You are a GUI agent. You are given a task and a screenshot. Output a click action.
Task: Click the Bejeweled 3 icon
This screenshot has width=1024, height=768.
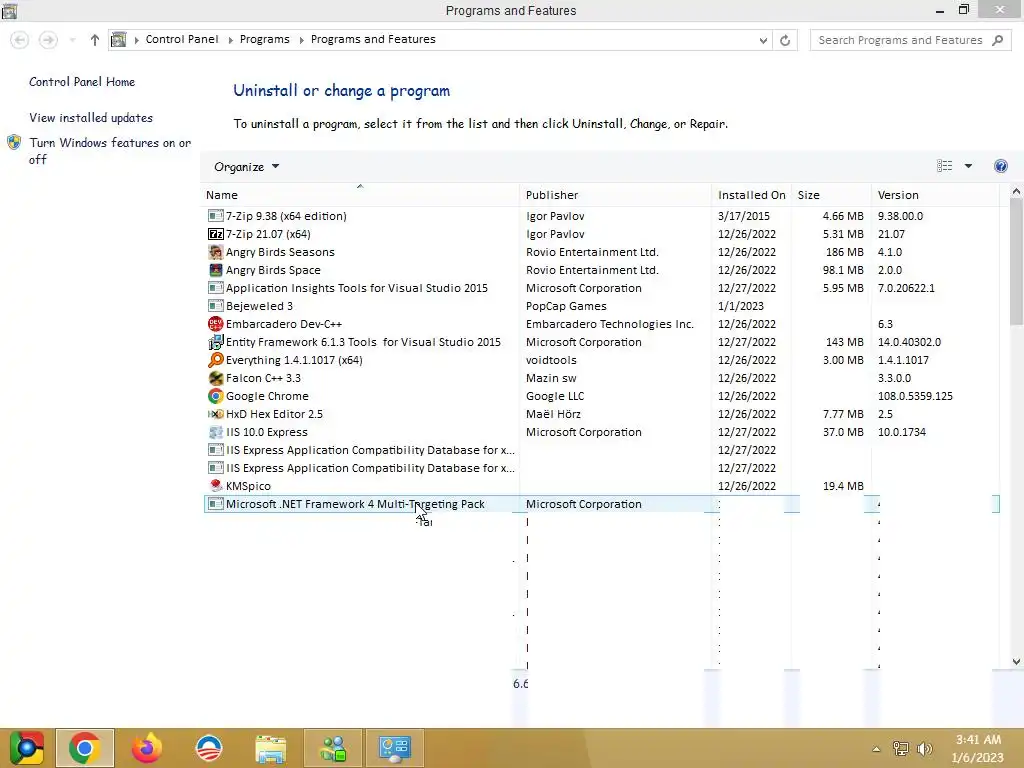click(x=216, y=306)
